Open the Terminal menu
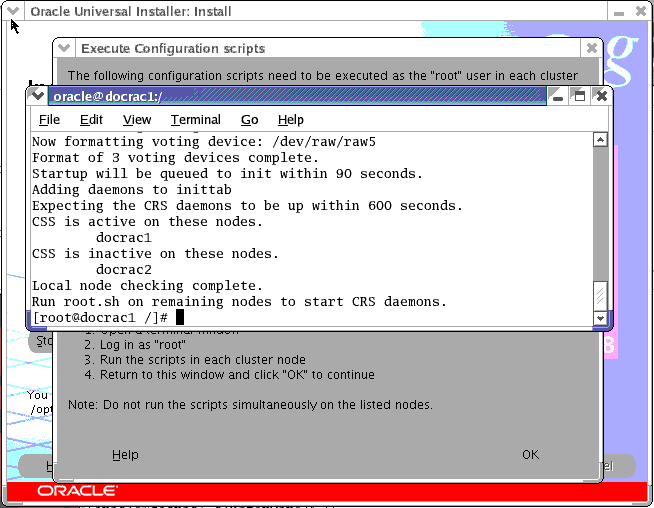 [195, 120]
